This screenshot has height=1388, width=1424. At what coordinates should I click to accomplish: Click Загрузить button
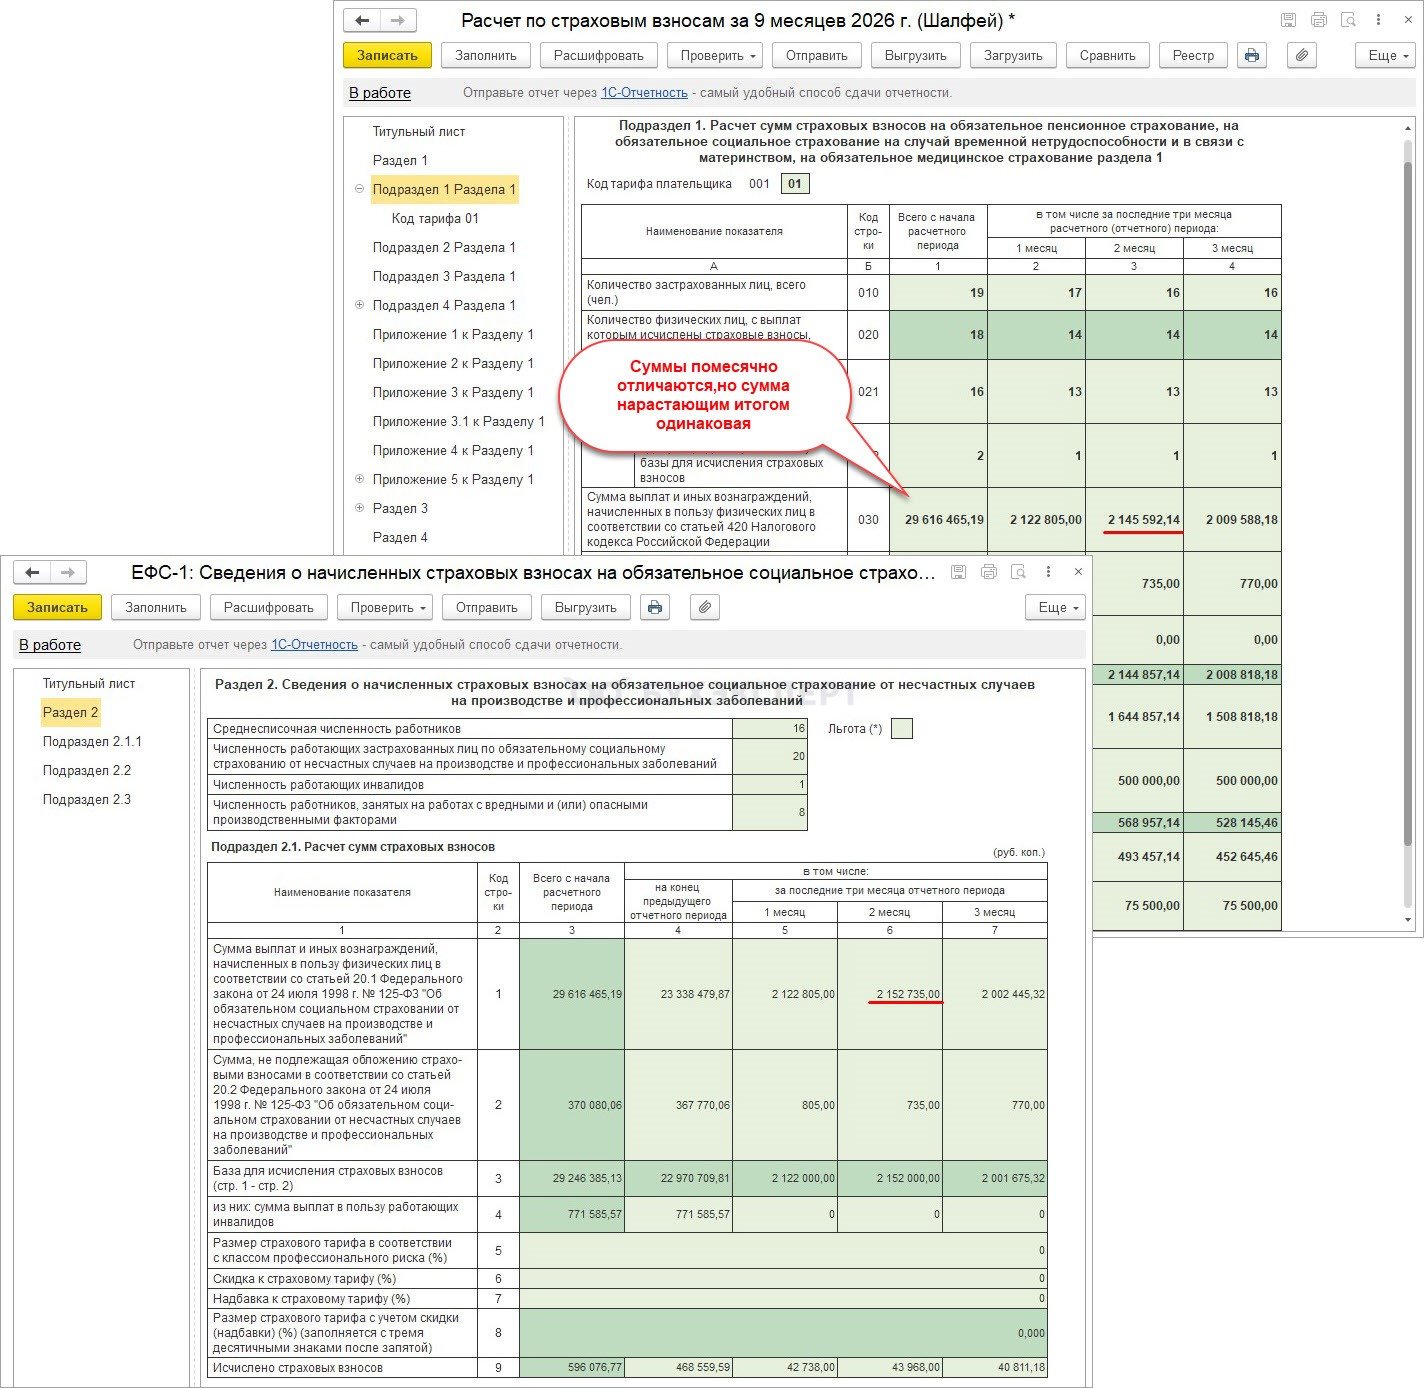coord(1013,55)
